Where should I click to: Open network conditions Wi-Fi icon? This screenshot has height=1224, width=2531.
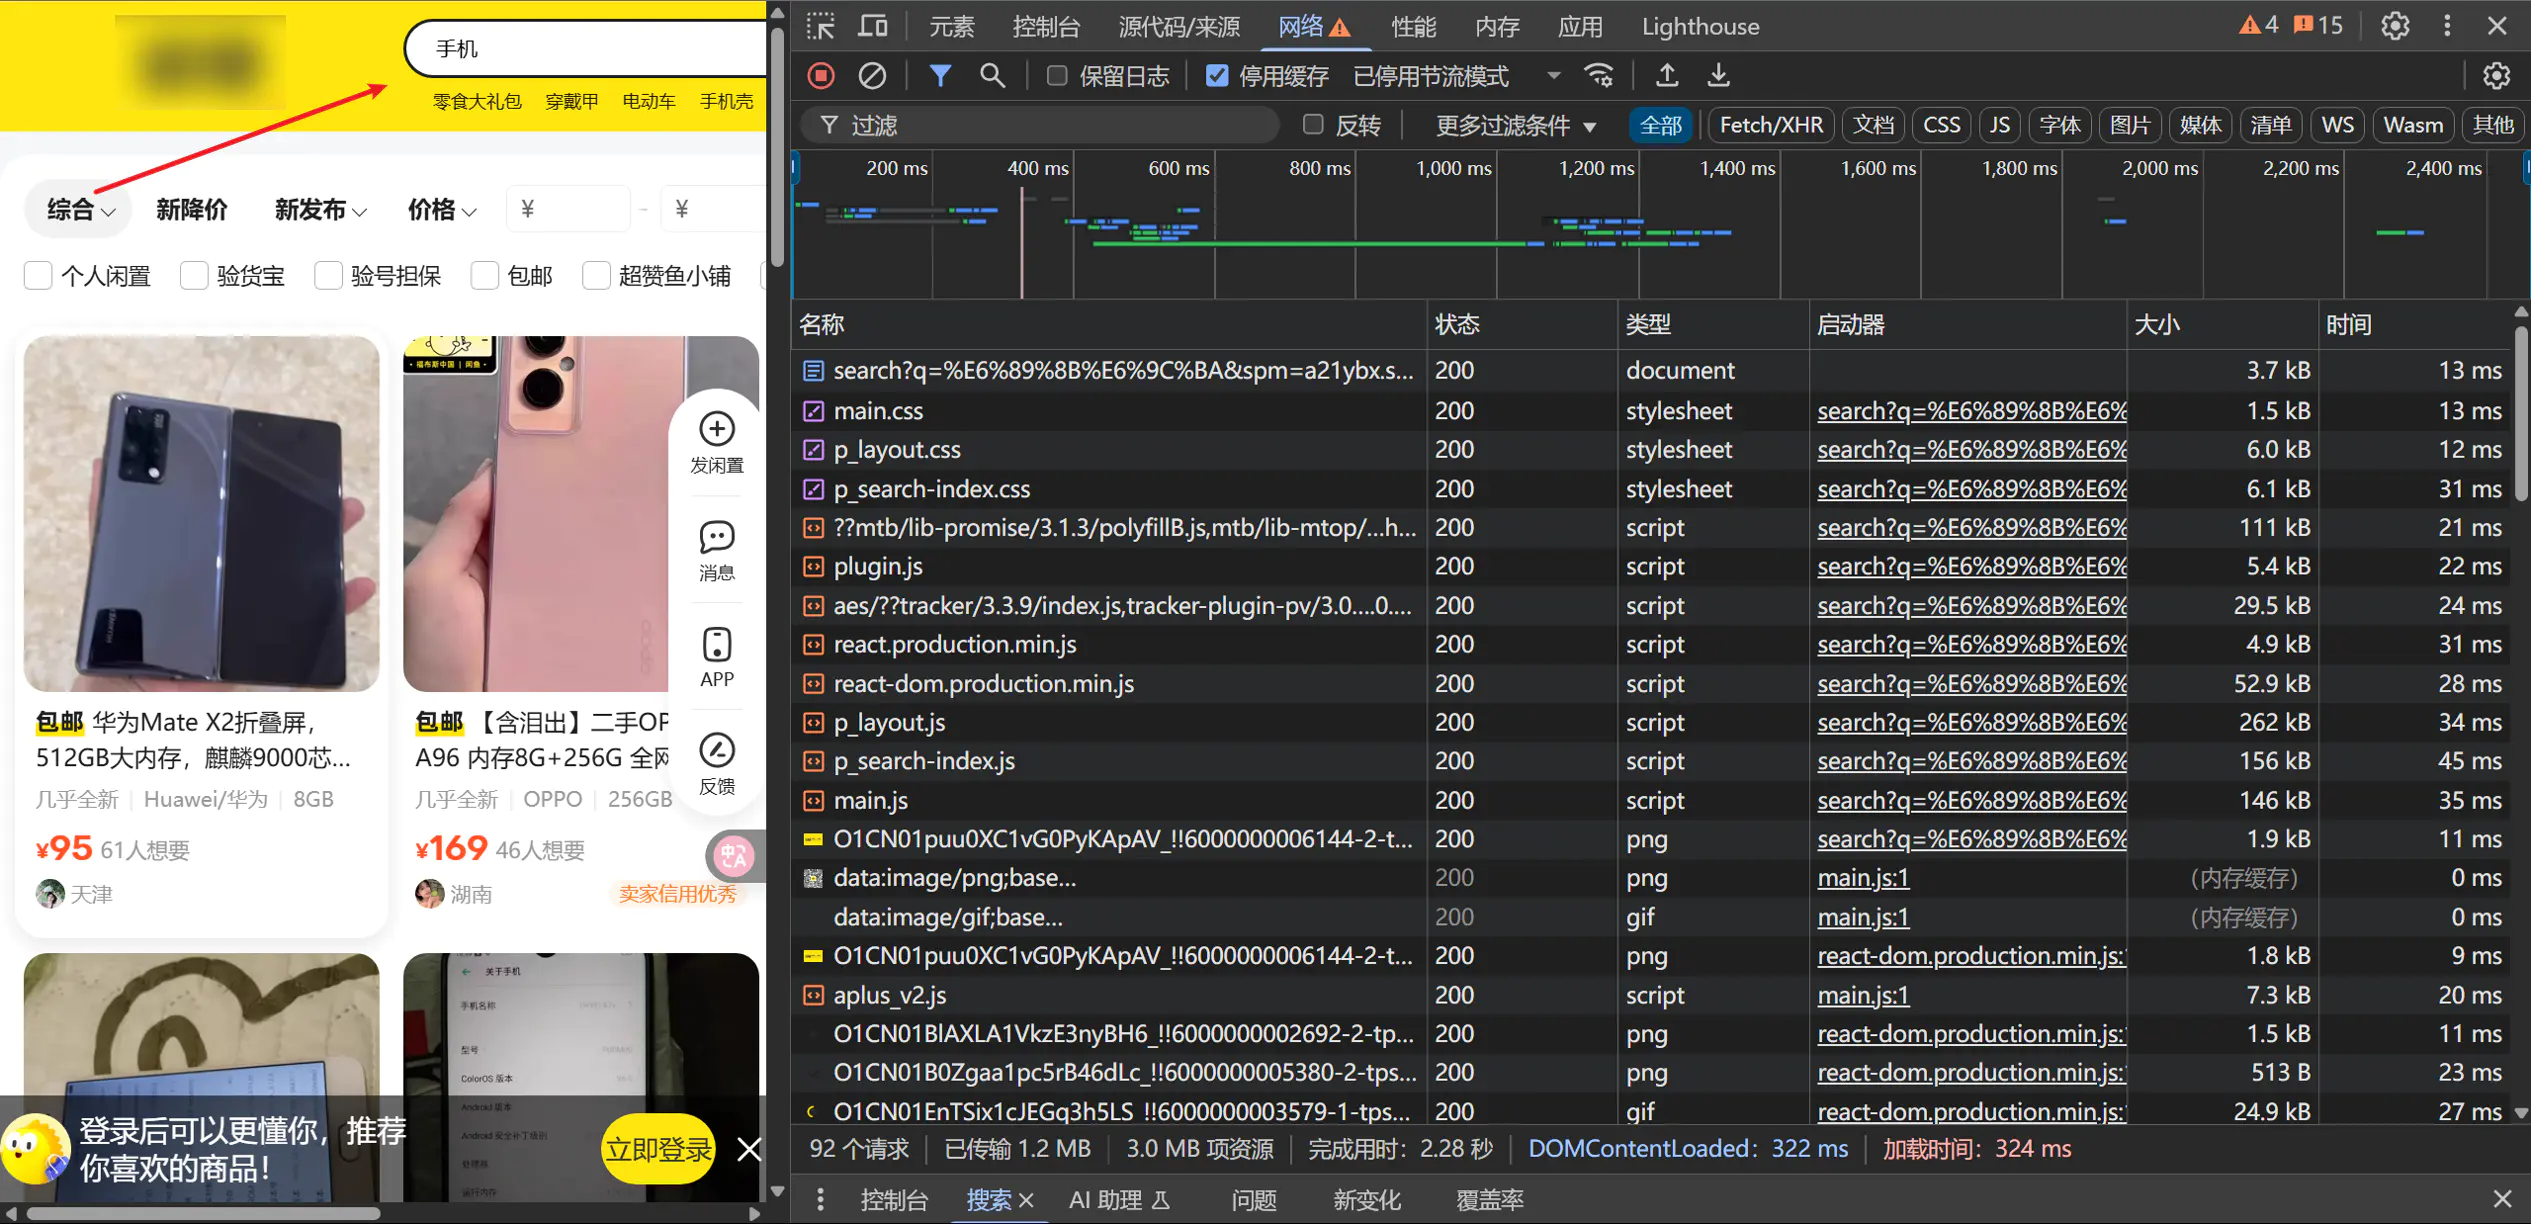point(1600,76)
